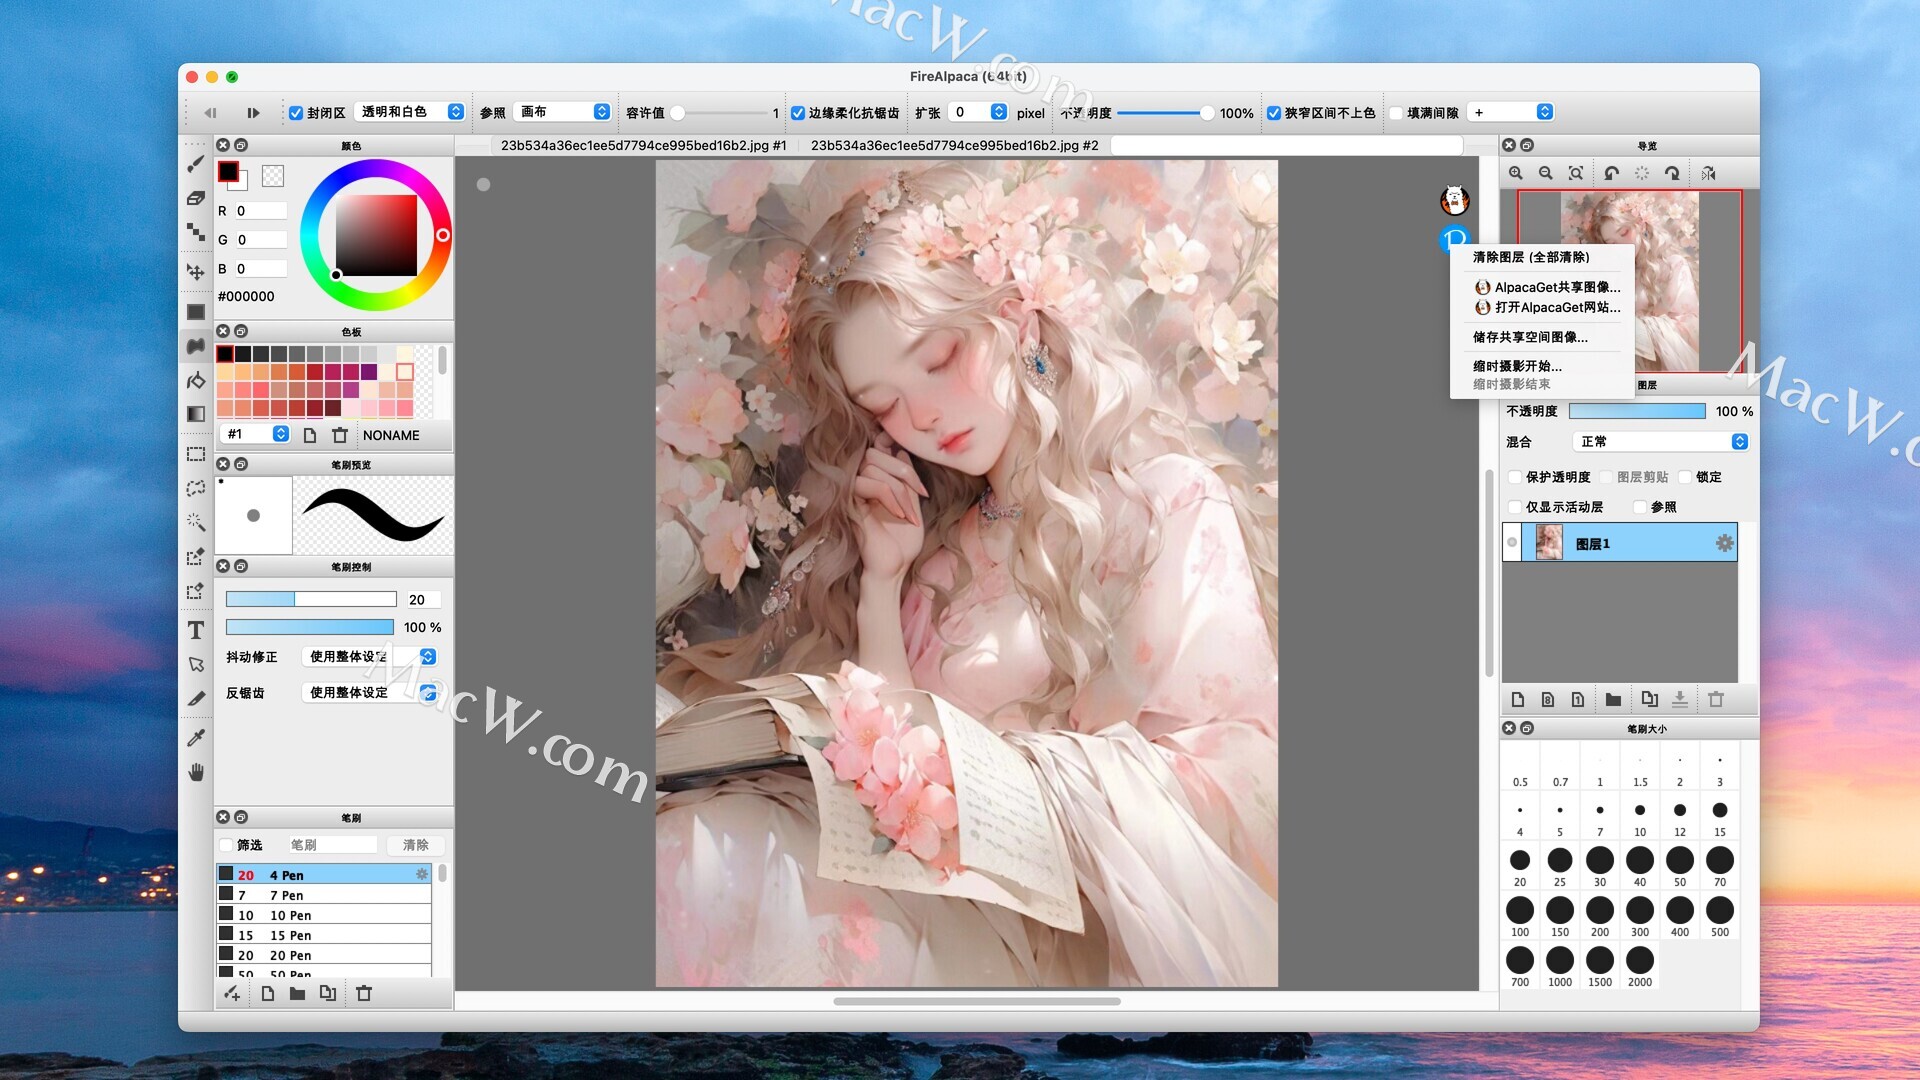Zoom in via navigator panel icon
Image resolution: width=1920 pixels, height=1080 pixels.
(x=1516, y=173)
